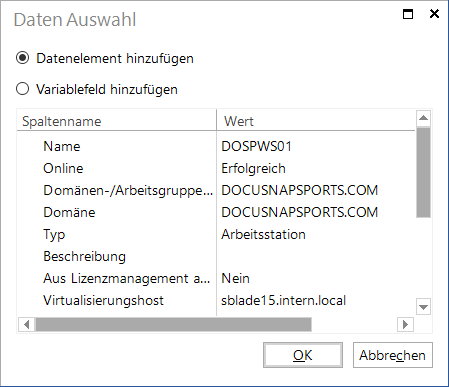Click the horizontal scrollbar right arrow
The image size is (449, 387).
tap(405, 324)
